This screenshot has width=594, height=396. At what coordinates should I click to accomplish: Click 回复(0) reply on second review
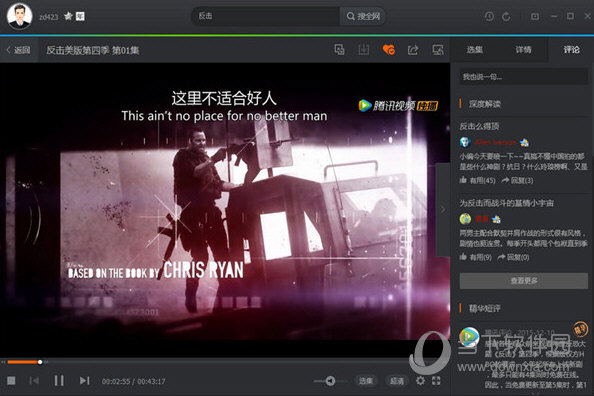pyautogui.click(x=513, y=257)
